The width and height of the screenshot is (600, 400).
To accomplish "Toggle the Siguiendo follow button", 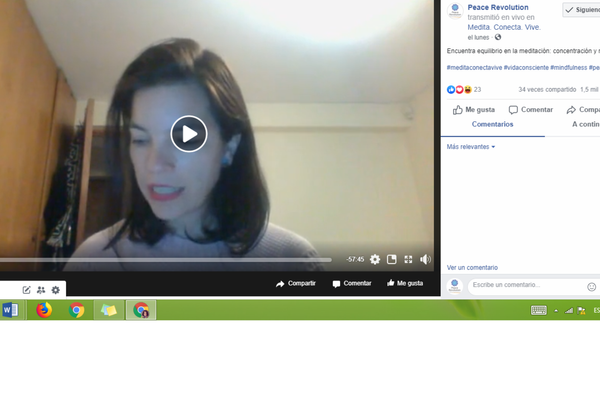I will (582, 10).
